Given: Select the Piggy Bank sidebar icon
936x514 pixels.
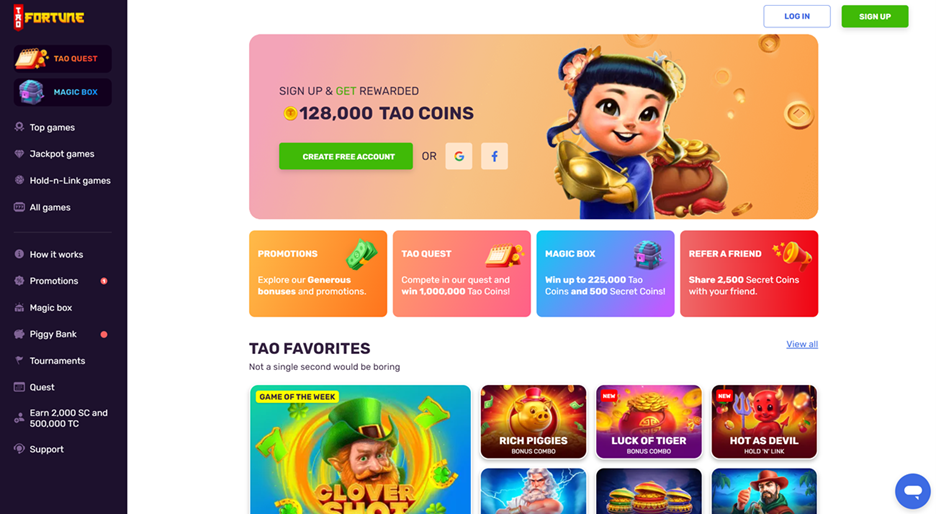Looking at the screenshot, I should (x=19, y=334).
